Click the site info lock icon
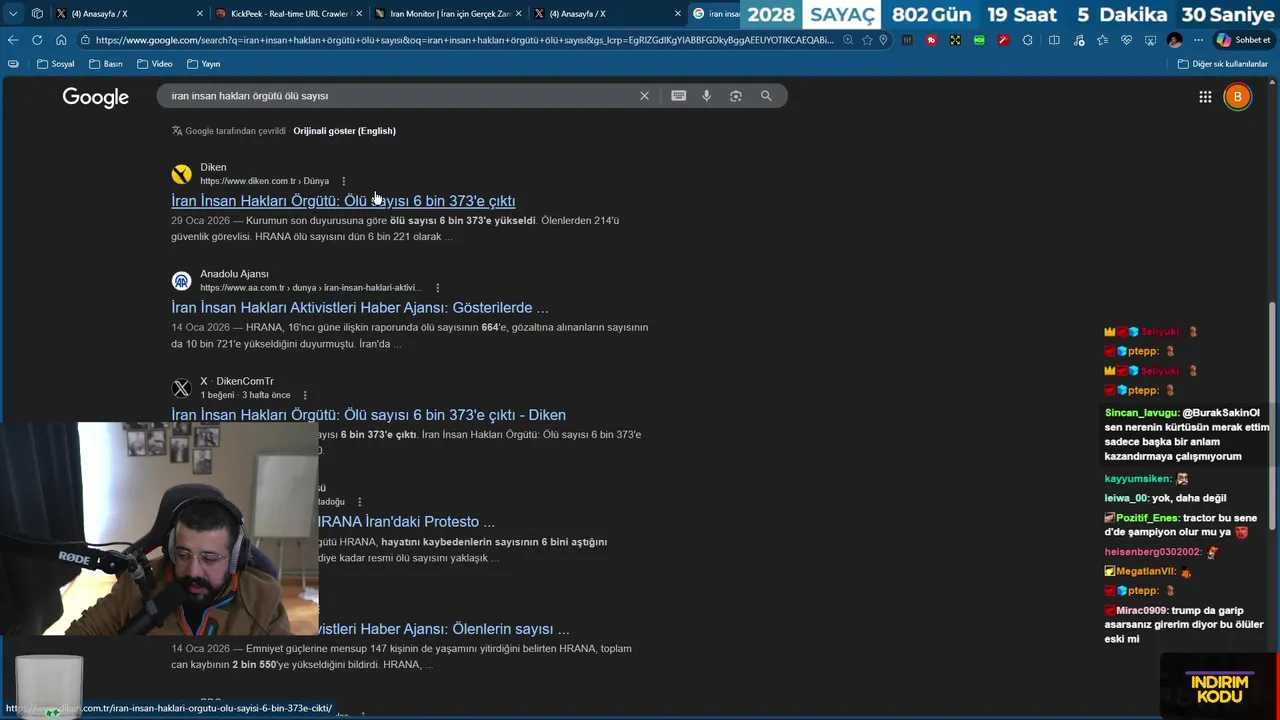Viewport: 1280px width, 720px height. (87, 40)
